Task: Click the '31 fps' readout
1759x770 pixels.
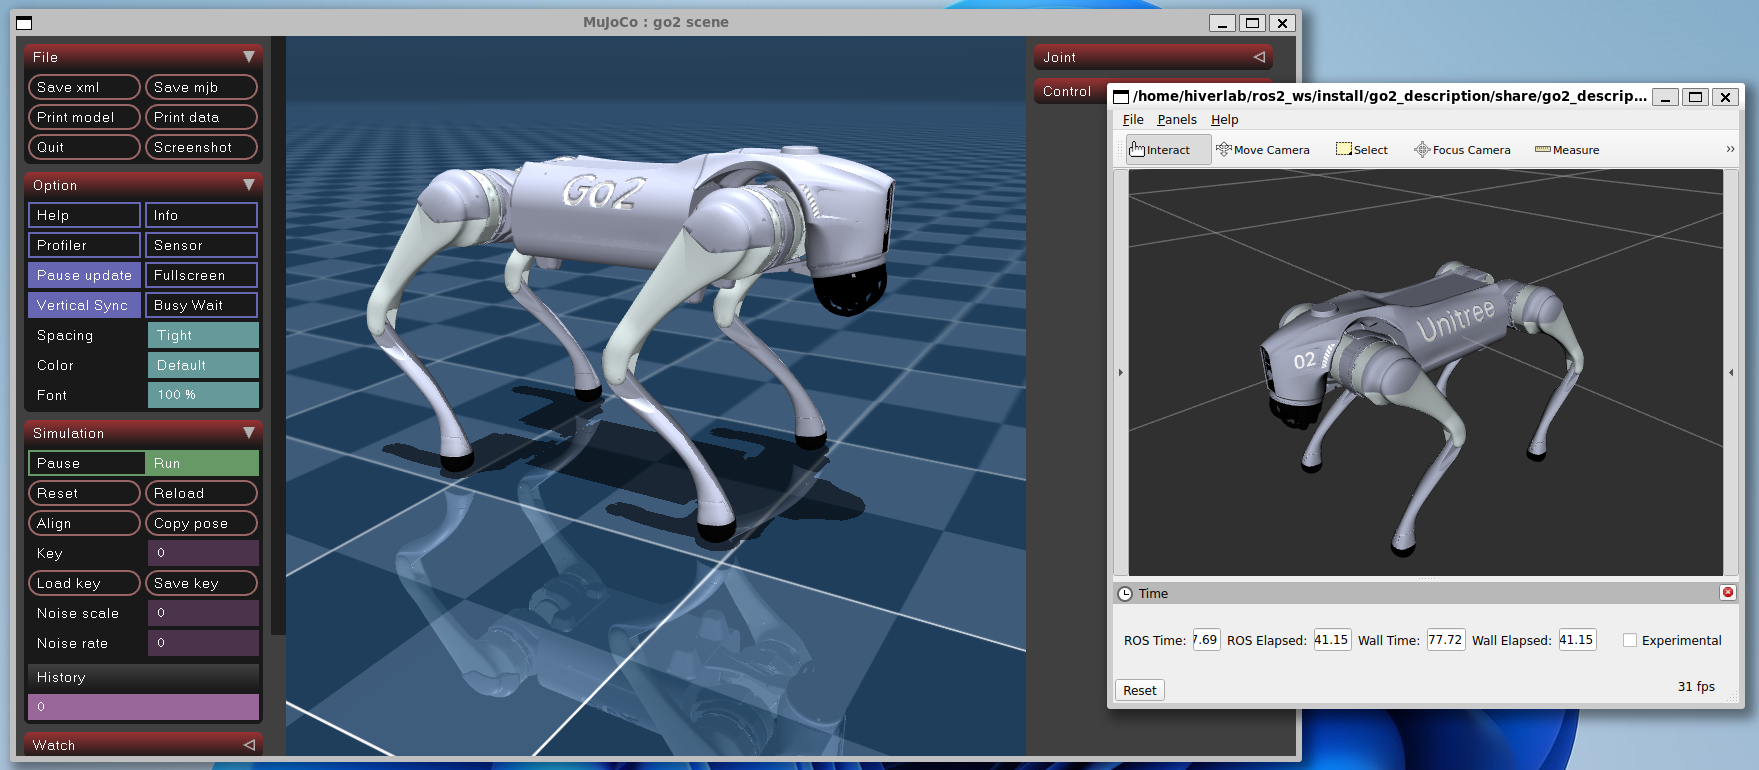Action: [1696, 686]
